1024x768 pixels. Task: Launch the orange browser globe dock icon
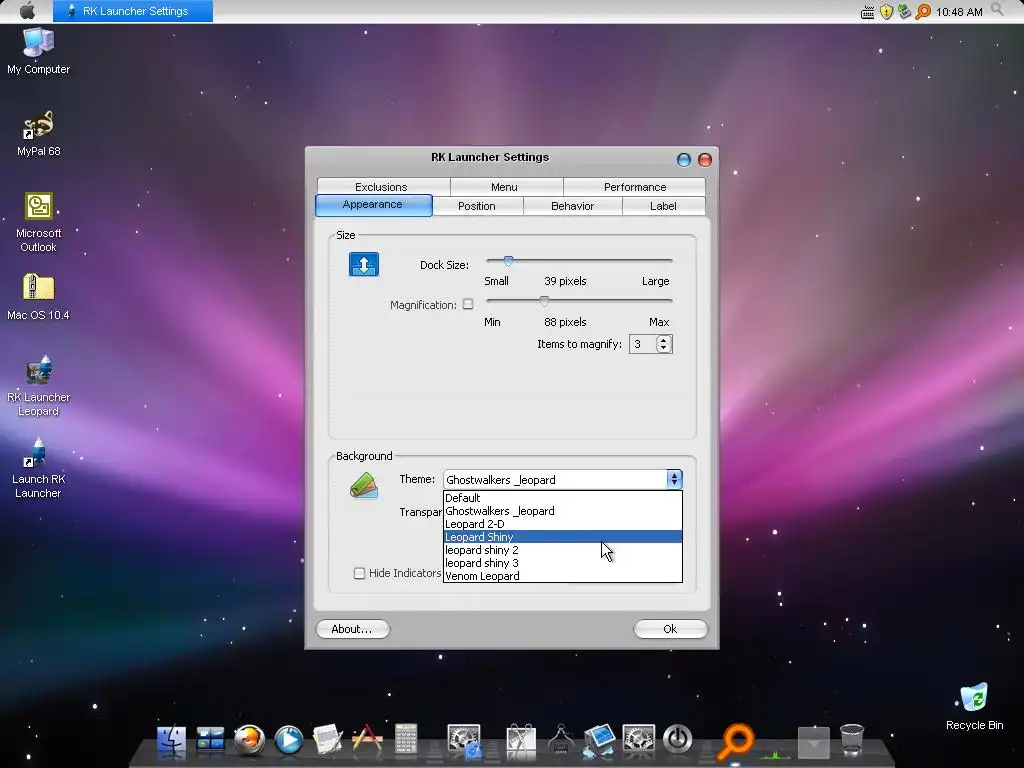click(x=249, y=741)
